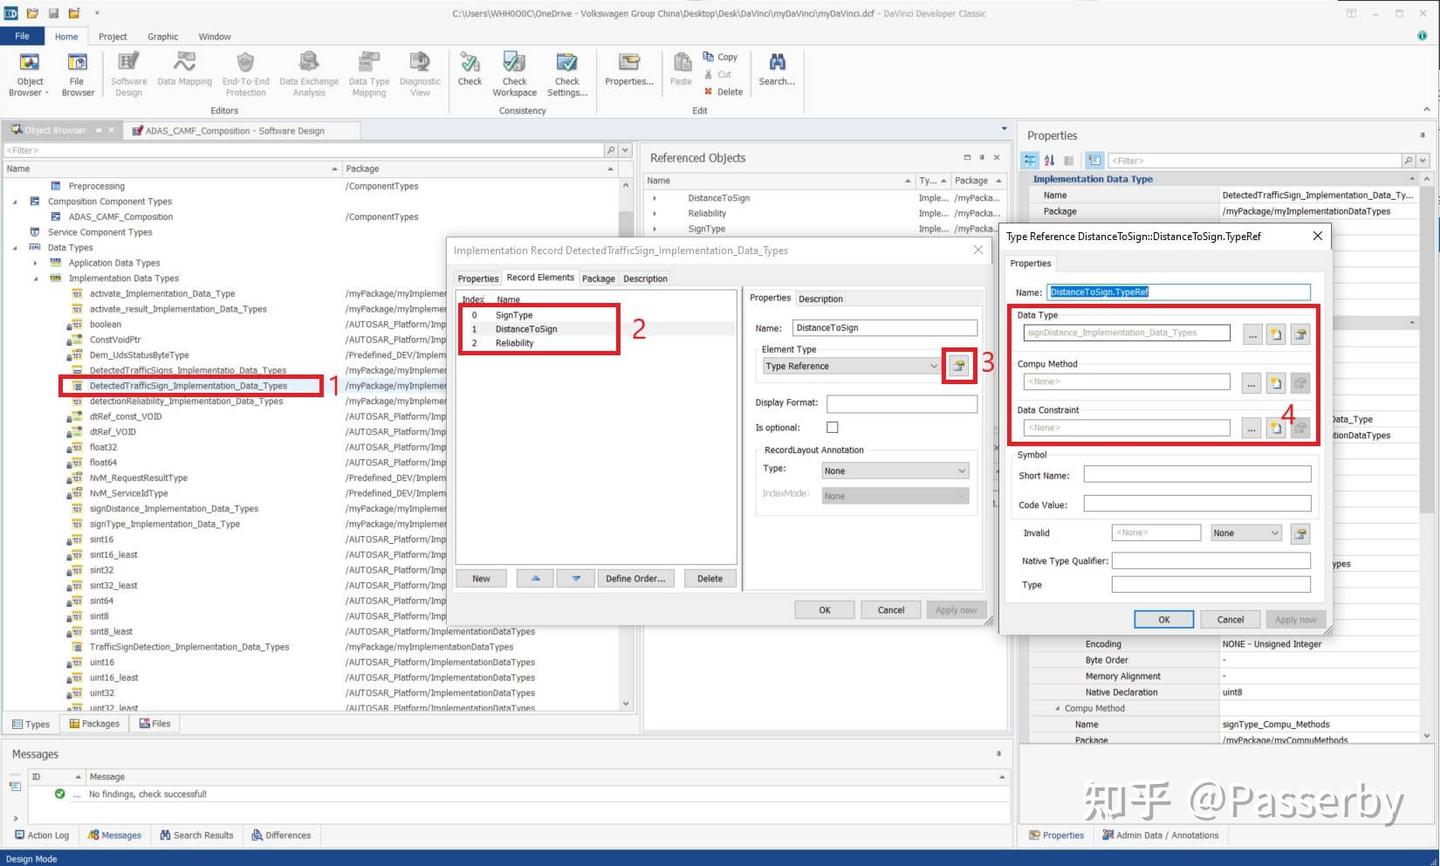Collapse the Implementation Data Types tree node

point(36,278)
